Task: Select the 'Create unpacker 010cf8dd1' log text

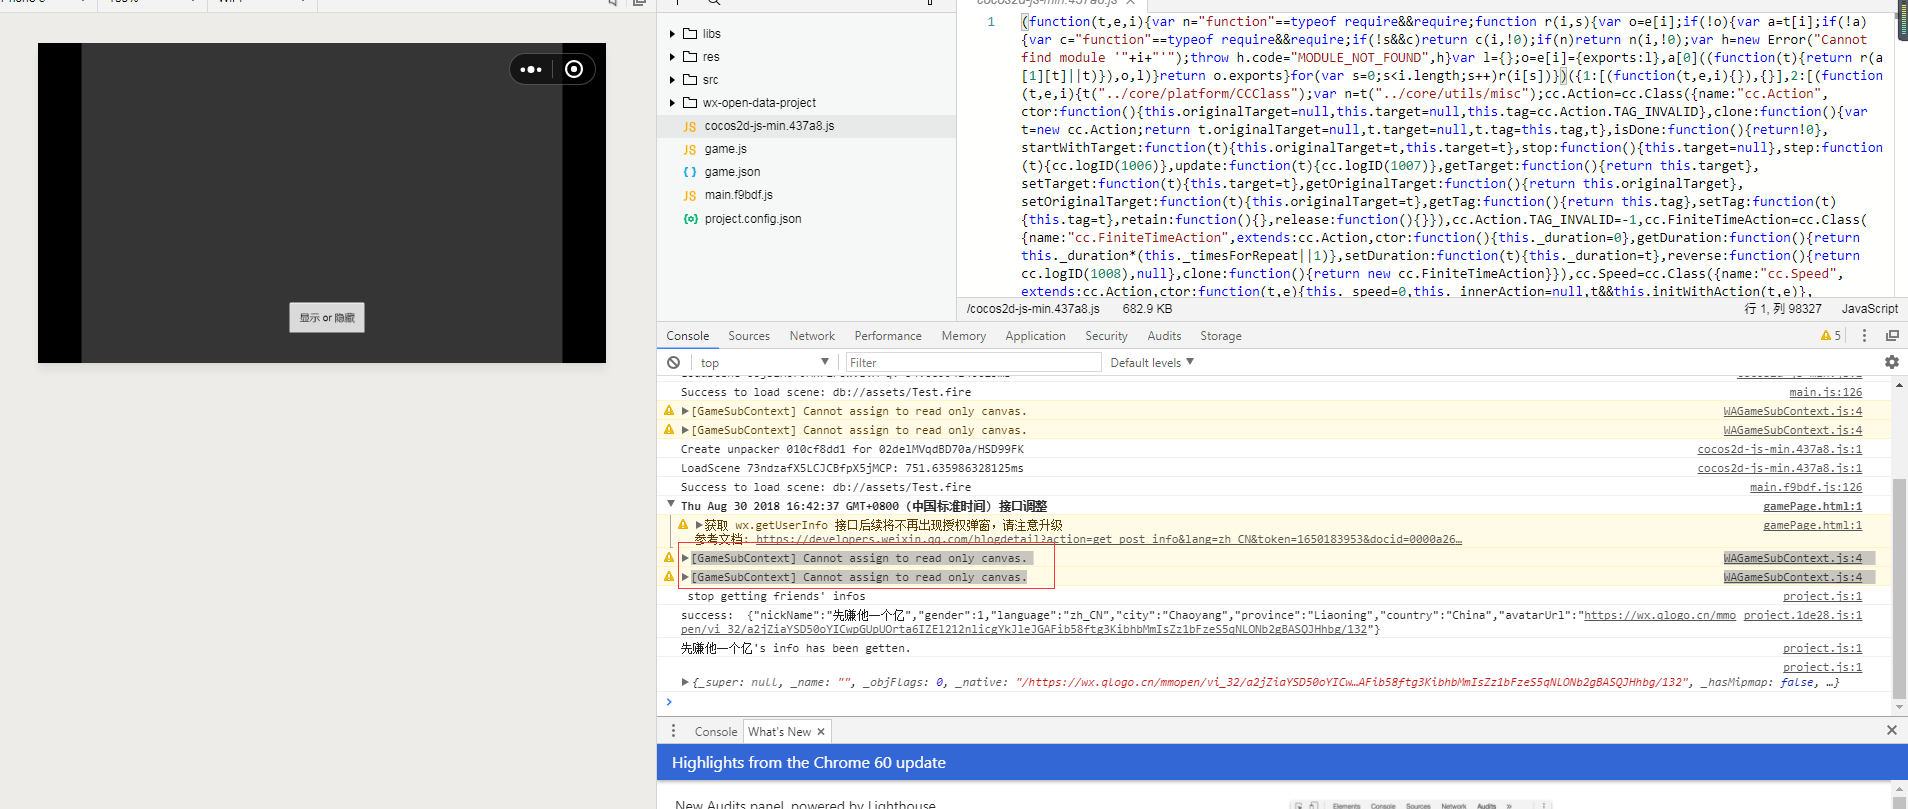Action: pos(852,449)
